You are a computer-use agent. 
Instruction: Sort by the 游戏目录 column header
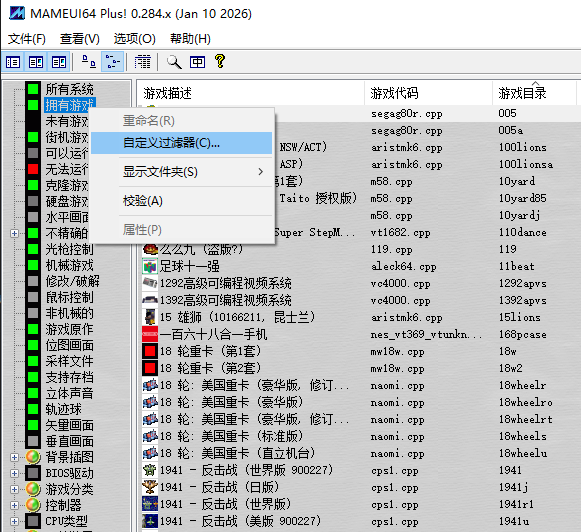click(534, 93)
